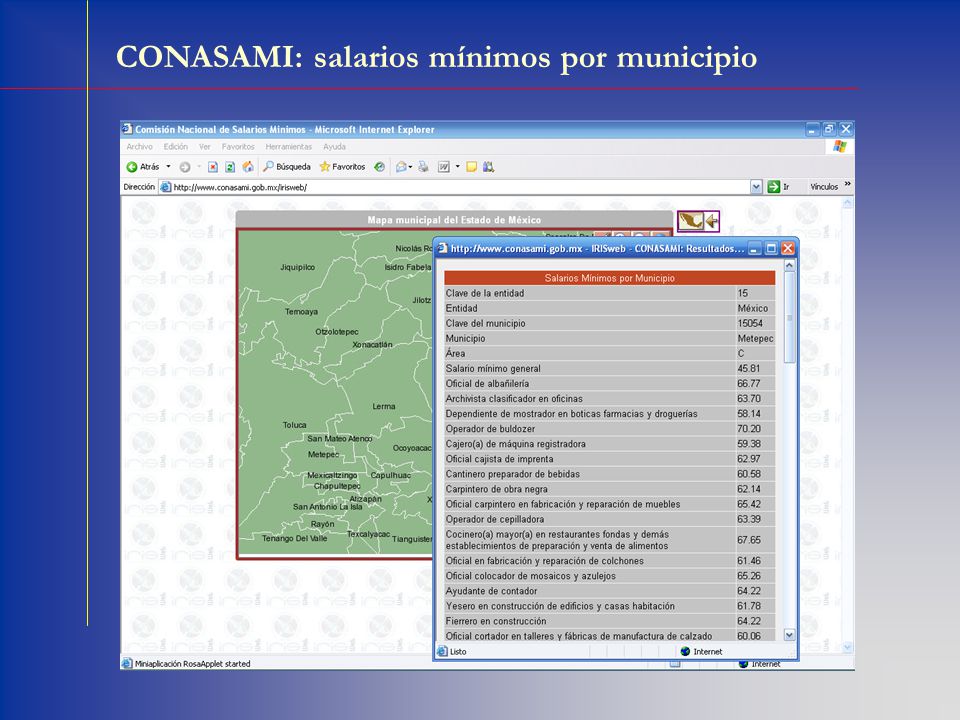
Task: Select Otzolotepec on the municipal map
Action: (337, 332)
